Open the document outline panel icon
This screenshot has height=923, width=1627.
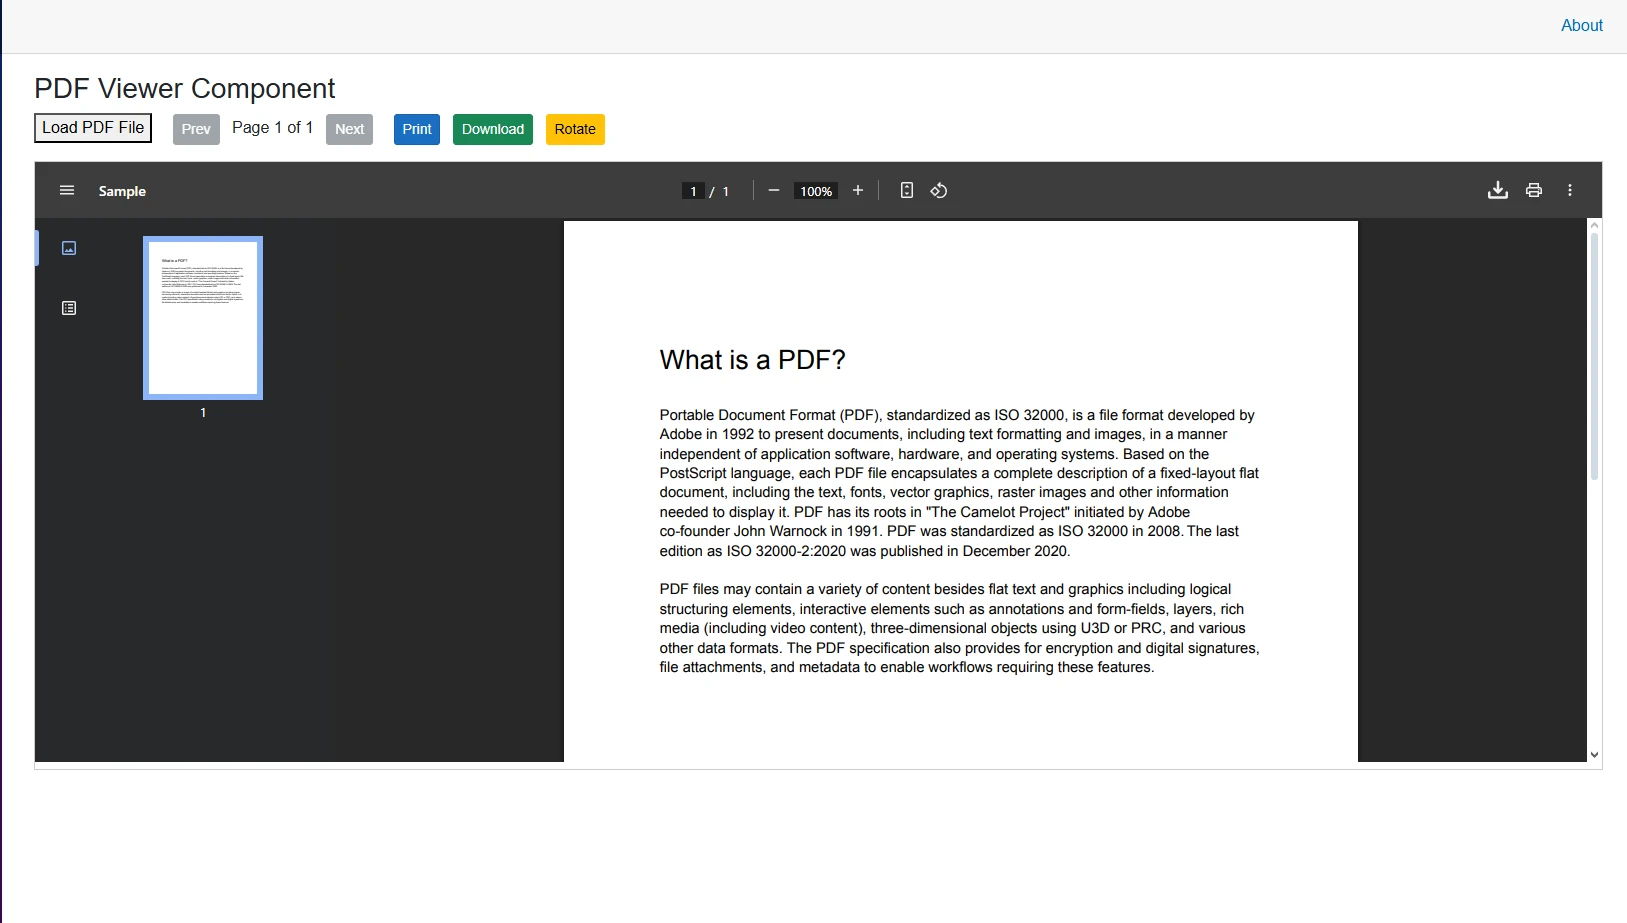[68, 308]
